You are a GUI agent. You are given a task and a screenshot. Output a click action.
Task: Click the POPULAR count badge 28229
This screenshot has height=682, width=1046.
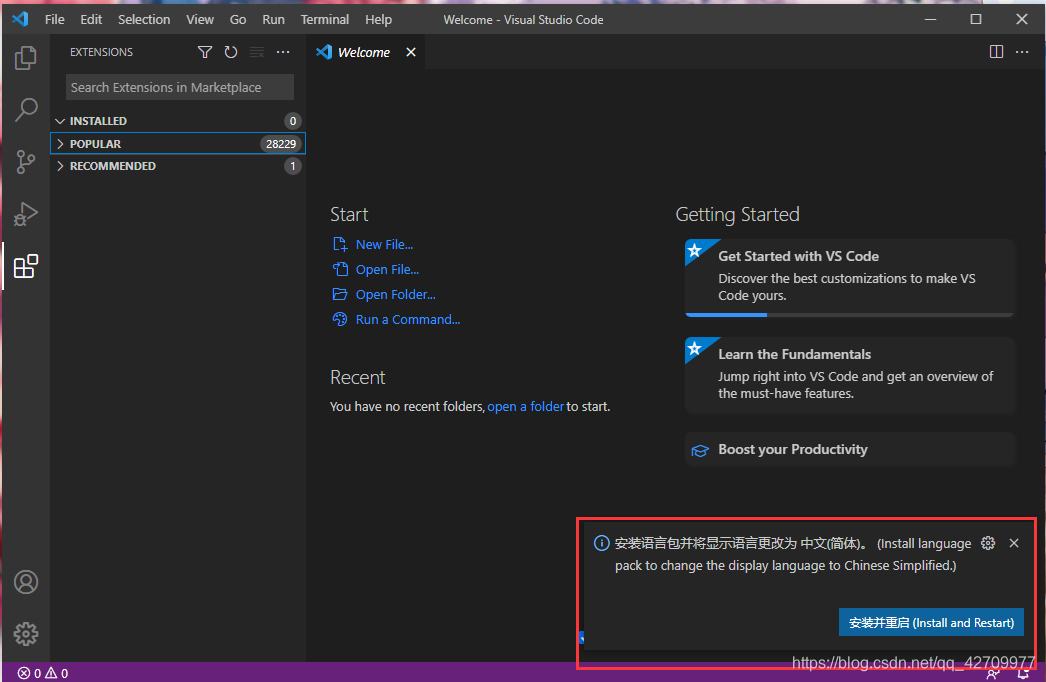pos(281,143)
